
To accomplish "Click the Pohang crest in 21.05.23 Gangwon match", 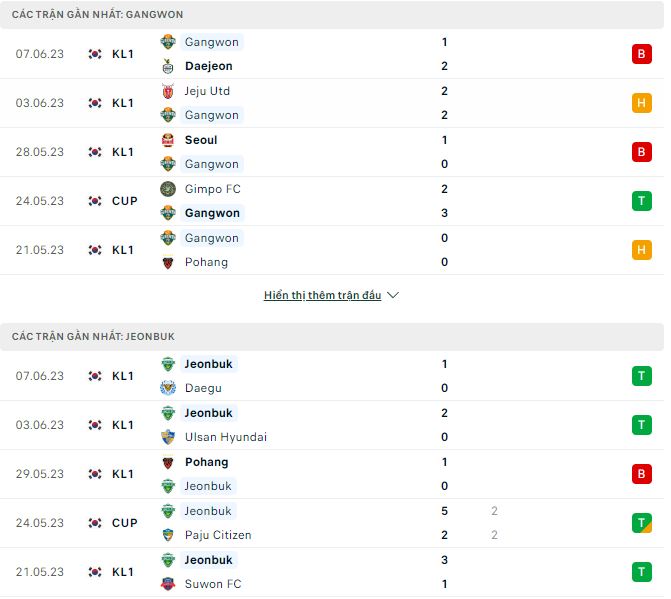I will 168,262.
